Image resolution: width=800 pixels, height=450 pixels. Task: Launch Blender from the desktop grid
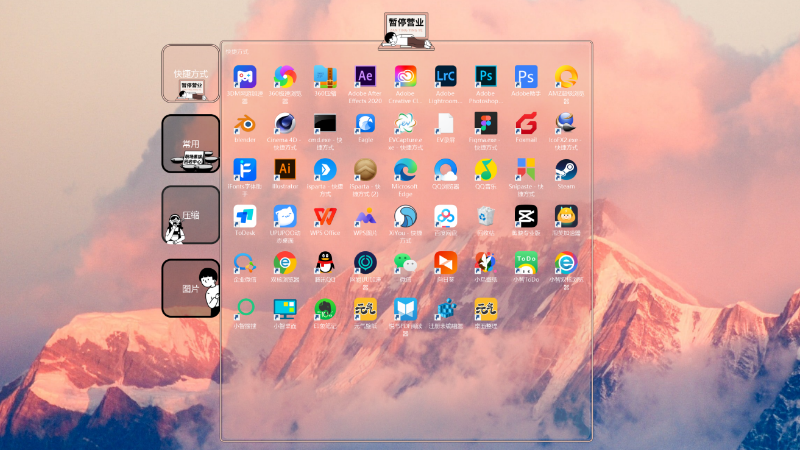pos(245,123)
